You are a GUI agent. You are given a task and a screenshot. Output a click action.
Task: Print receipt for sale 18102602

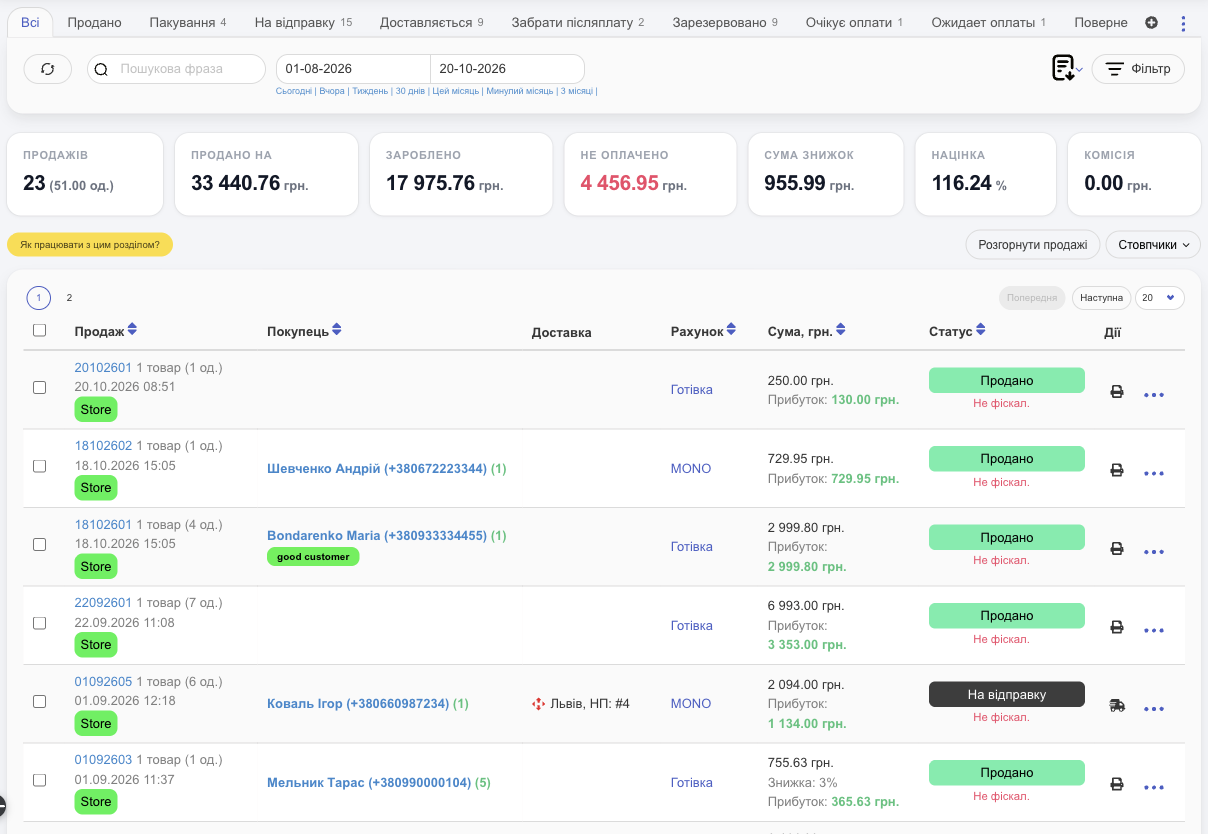coord(1117,470)
